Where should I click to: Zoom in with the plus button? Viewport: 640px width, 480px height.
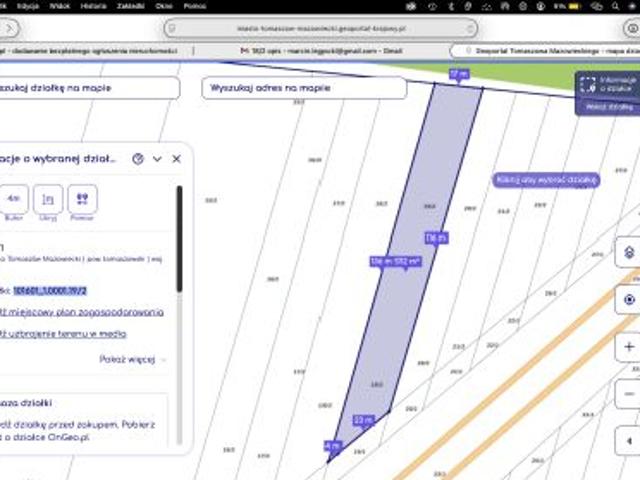pyautogui.click(x=629, y=347)
